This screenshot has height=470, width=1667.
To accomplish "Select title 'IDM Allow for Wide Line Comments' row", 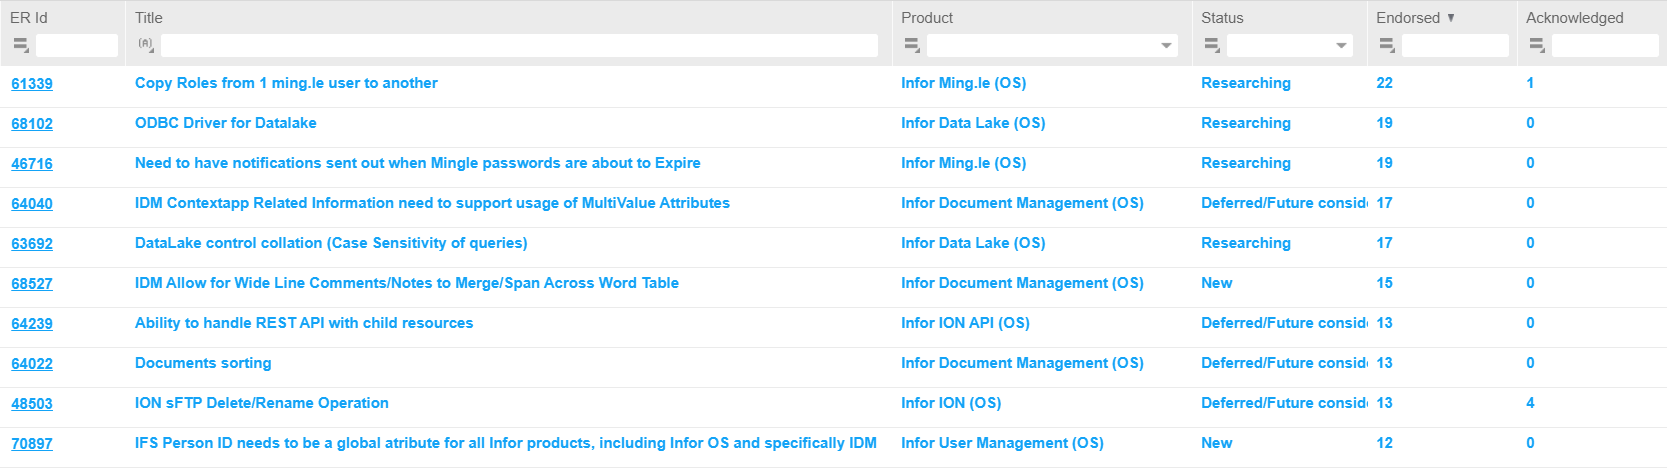I will 407,283.
